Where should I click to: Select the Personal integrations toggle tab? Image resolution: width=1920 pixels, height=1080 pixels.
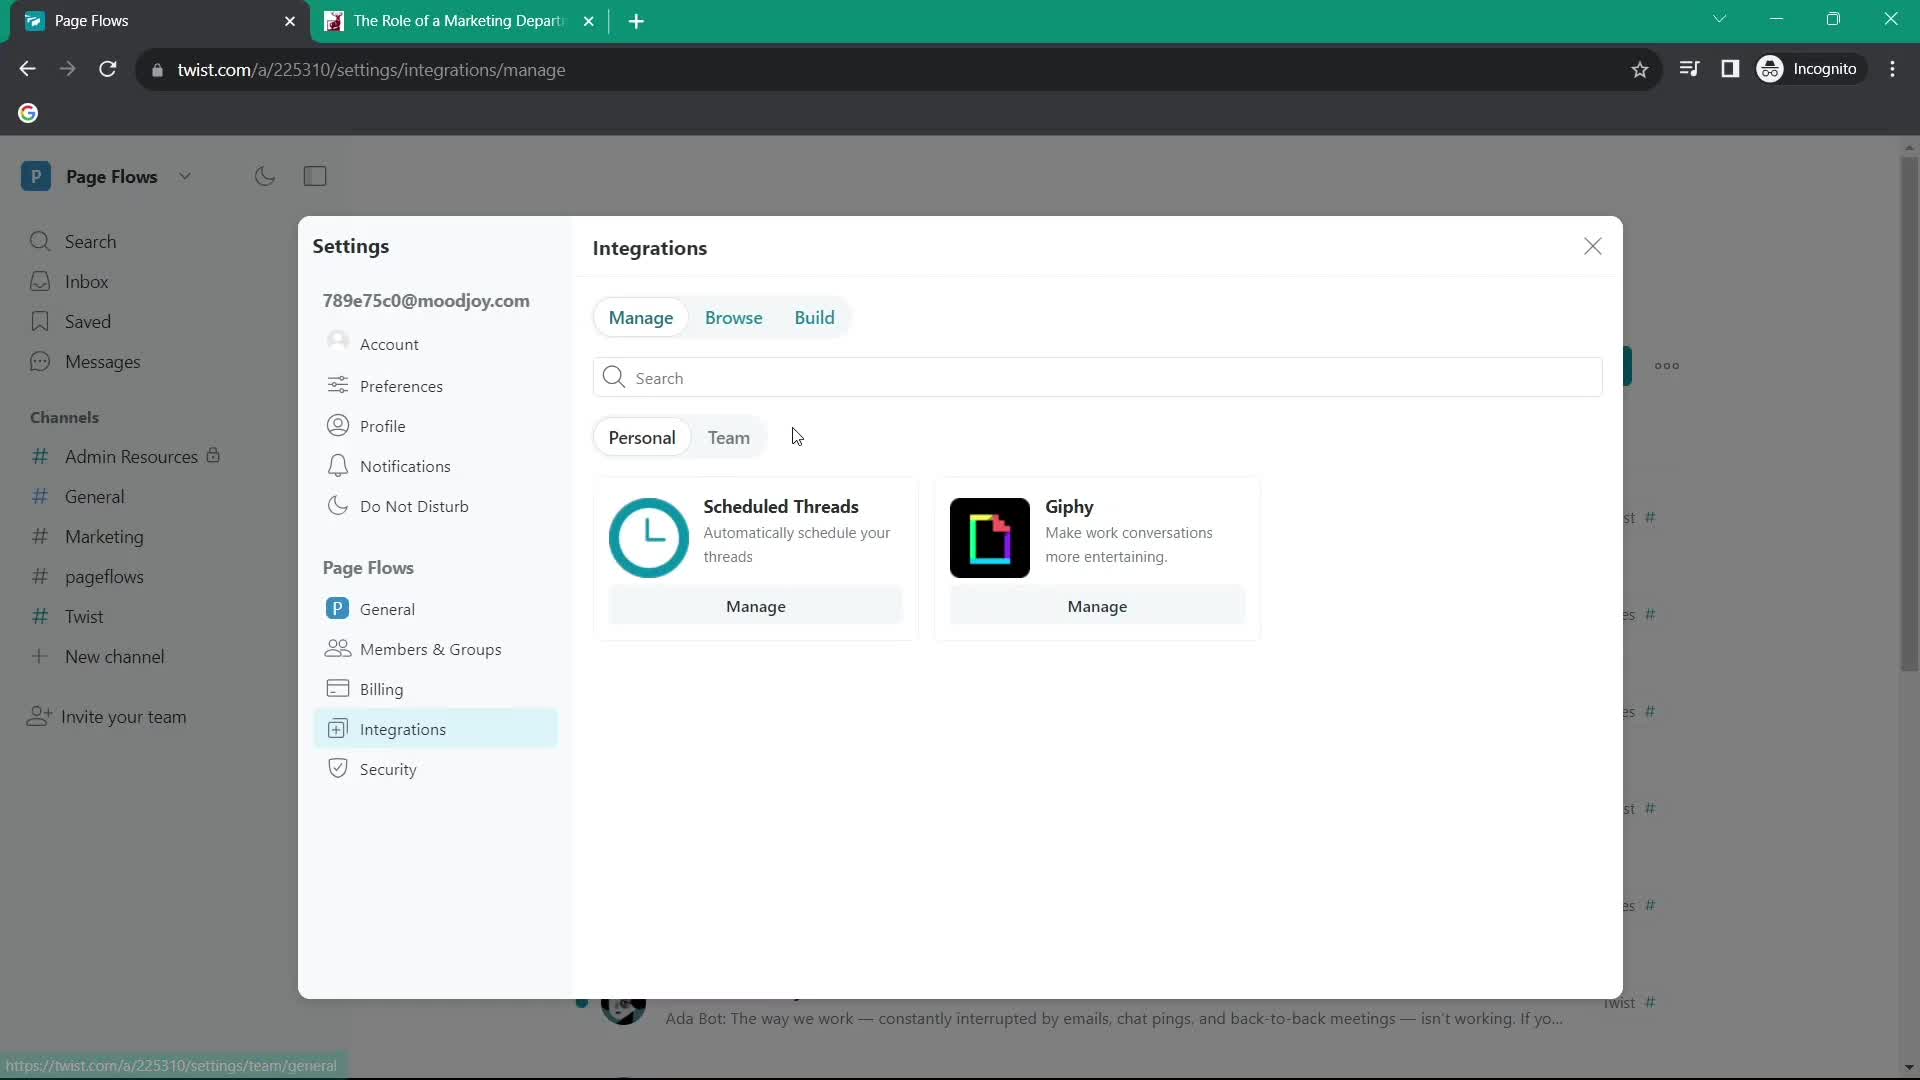point(642,436)
